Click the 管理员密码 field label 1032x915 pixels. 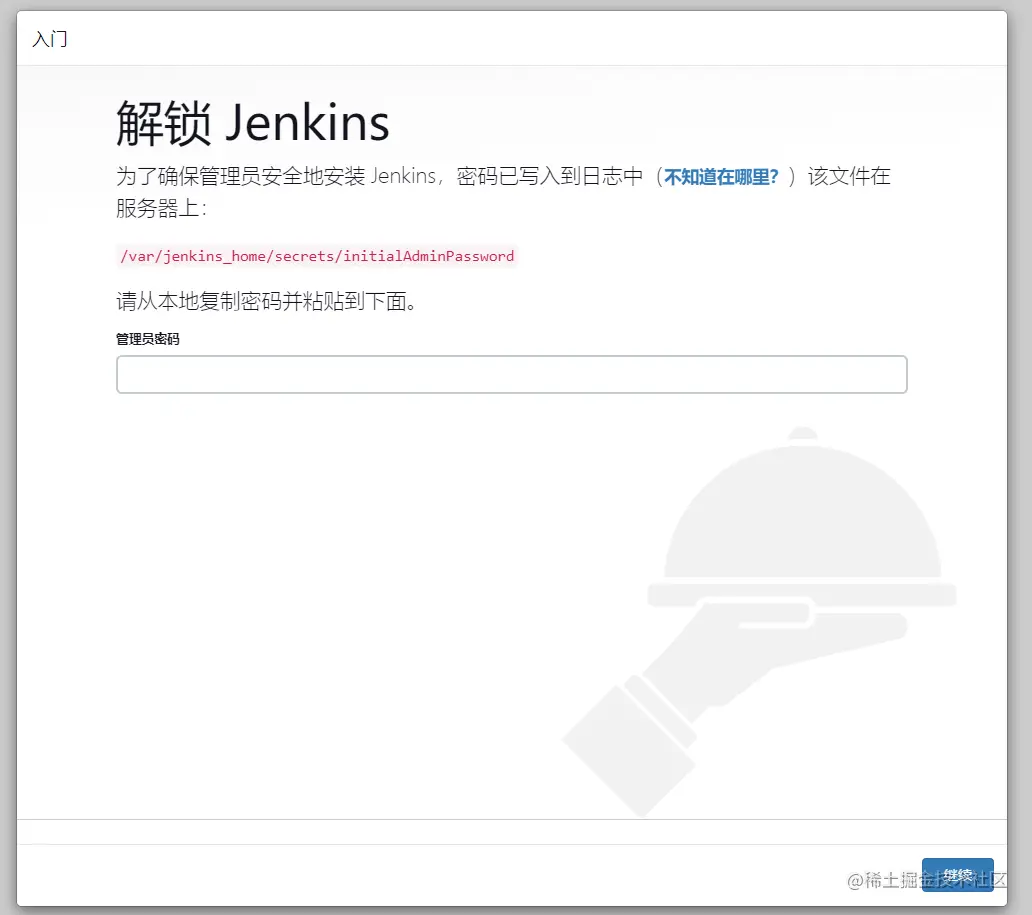(147, 339)
